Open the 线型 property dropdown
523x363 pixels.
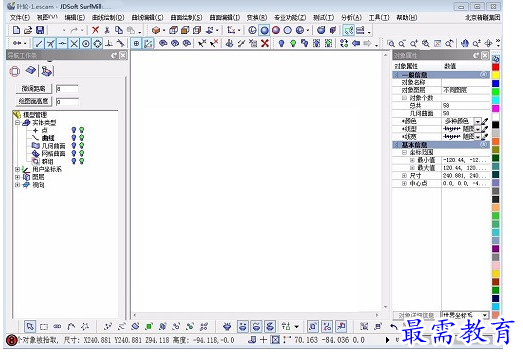478,129
